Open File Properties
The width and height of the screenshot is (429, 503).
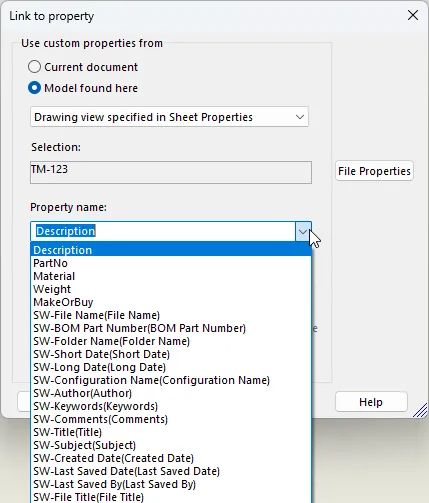coord(374,171)
